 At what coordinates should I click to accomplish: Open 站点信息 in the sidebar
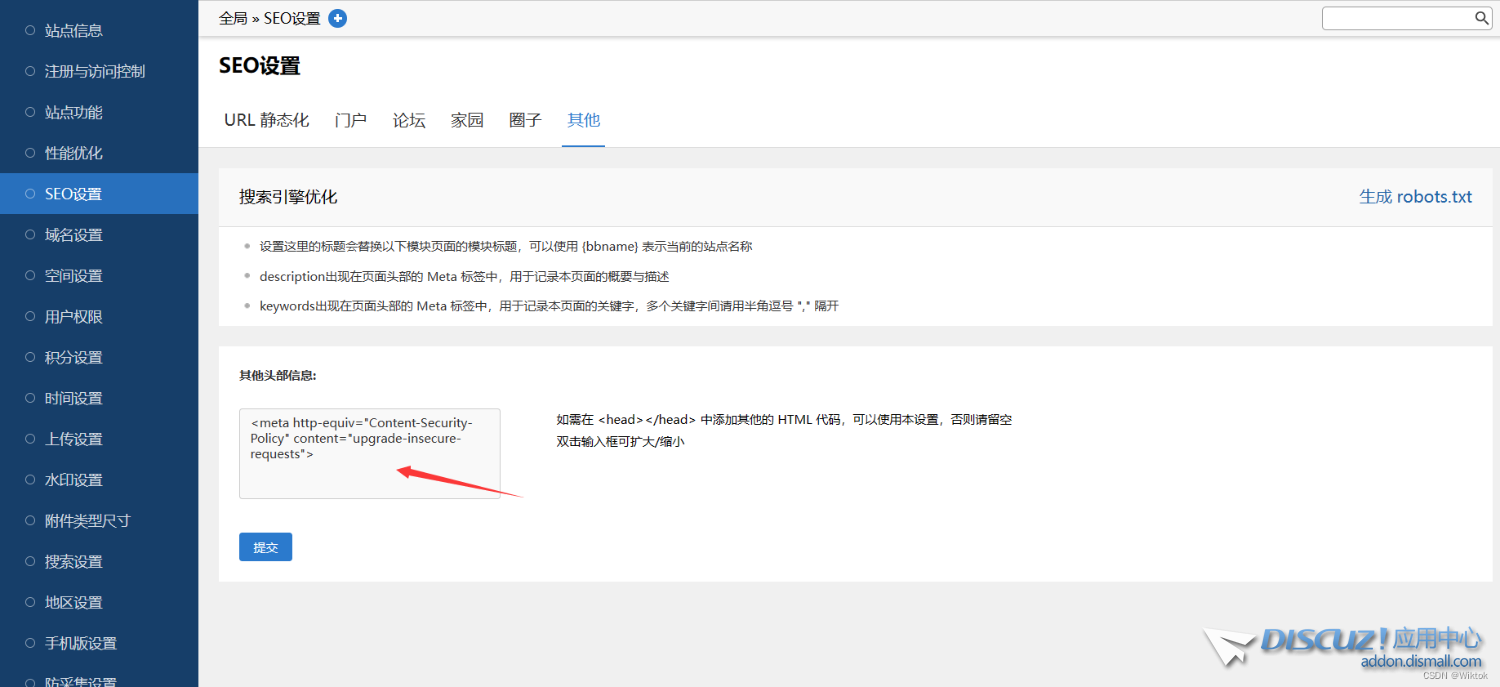(74, 31)
